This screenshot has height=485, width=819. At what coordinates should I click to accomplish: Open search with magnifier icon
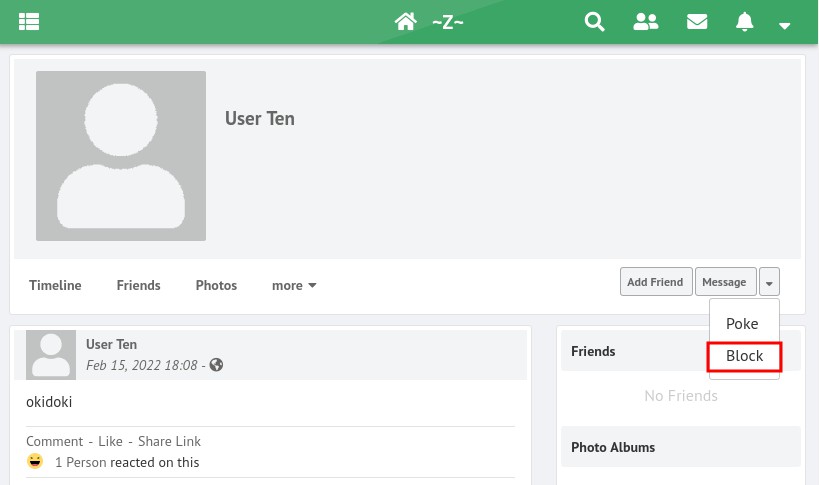click(595, 22)
